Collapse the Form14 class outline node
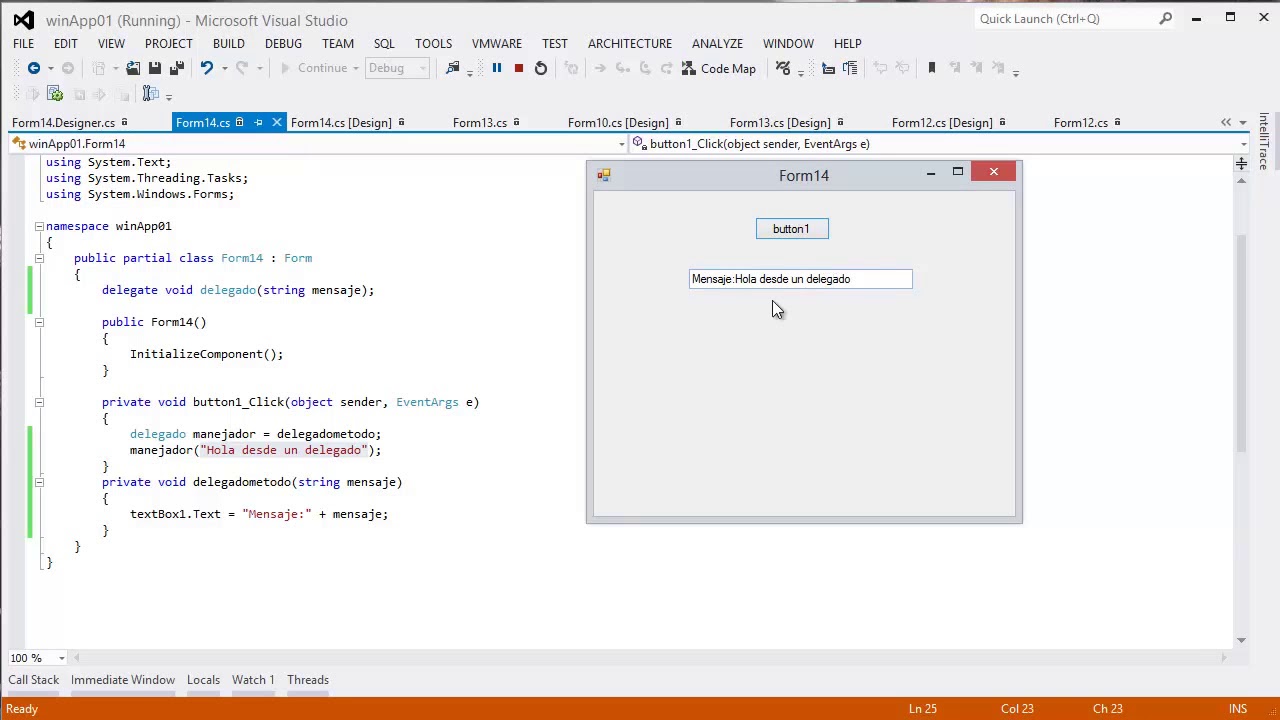1280x720 pixels. pyautogui.click(x=39, y=258)
